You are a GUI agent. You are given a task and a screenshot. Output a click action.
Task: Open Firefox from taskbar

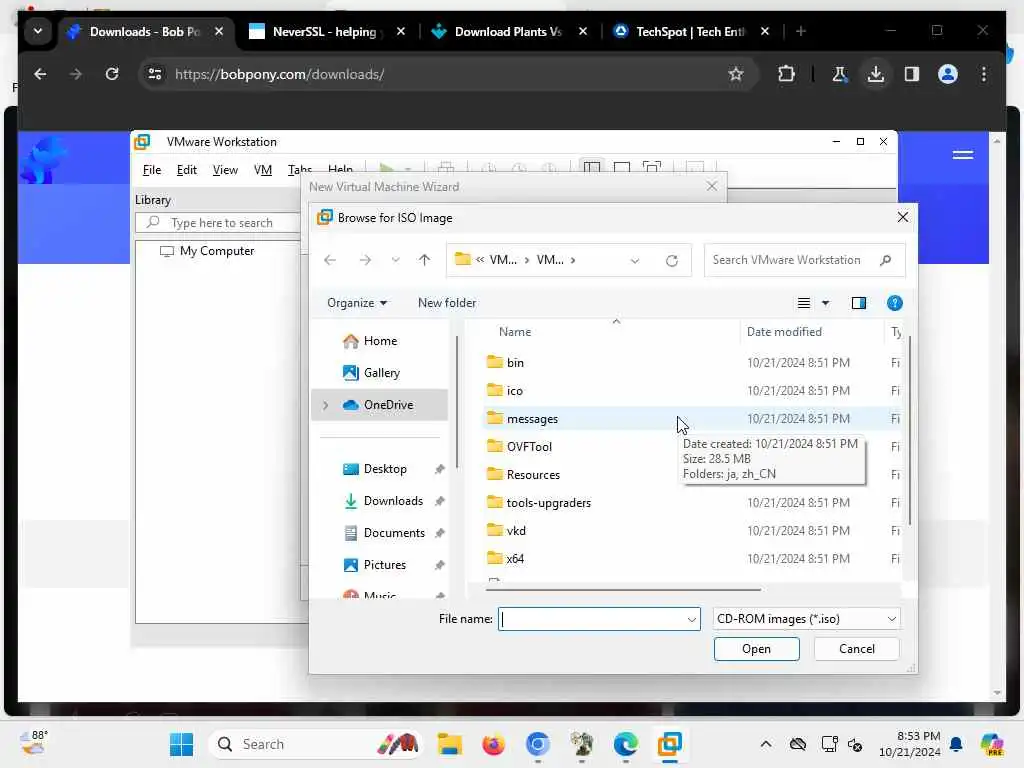494,744
